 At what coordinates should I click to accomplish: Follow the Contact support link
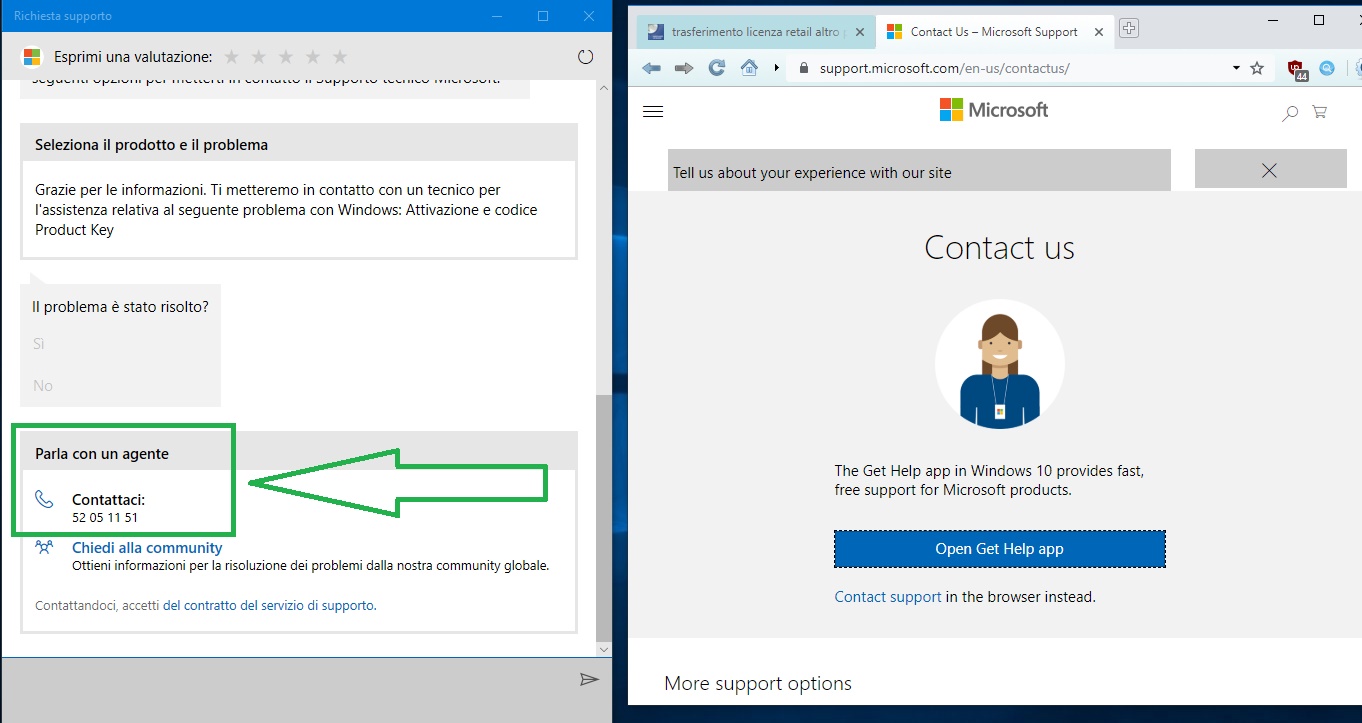888,597
